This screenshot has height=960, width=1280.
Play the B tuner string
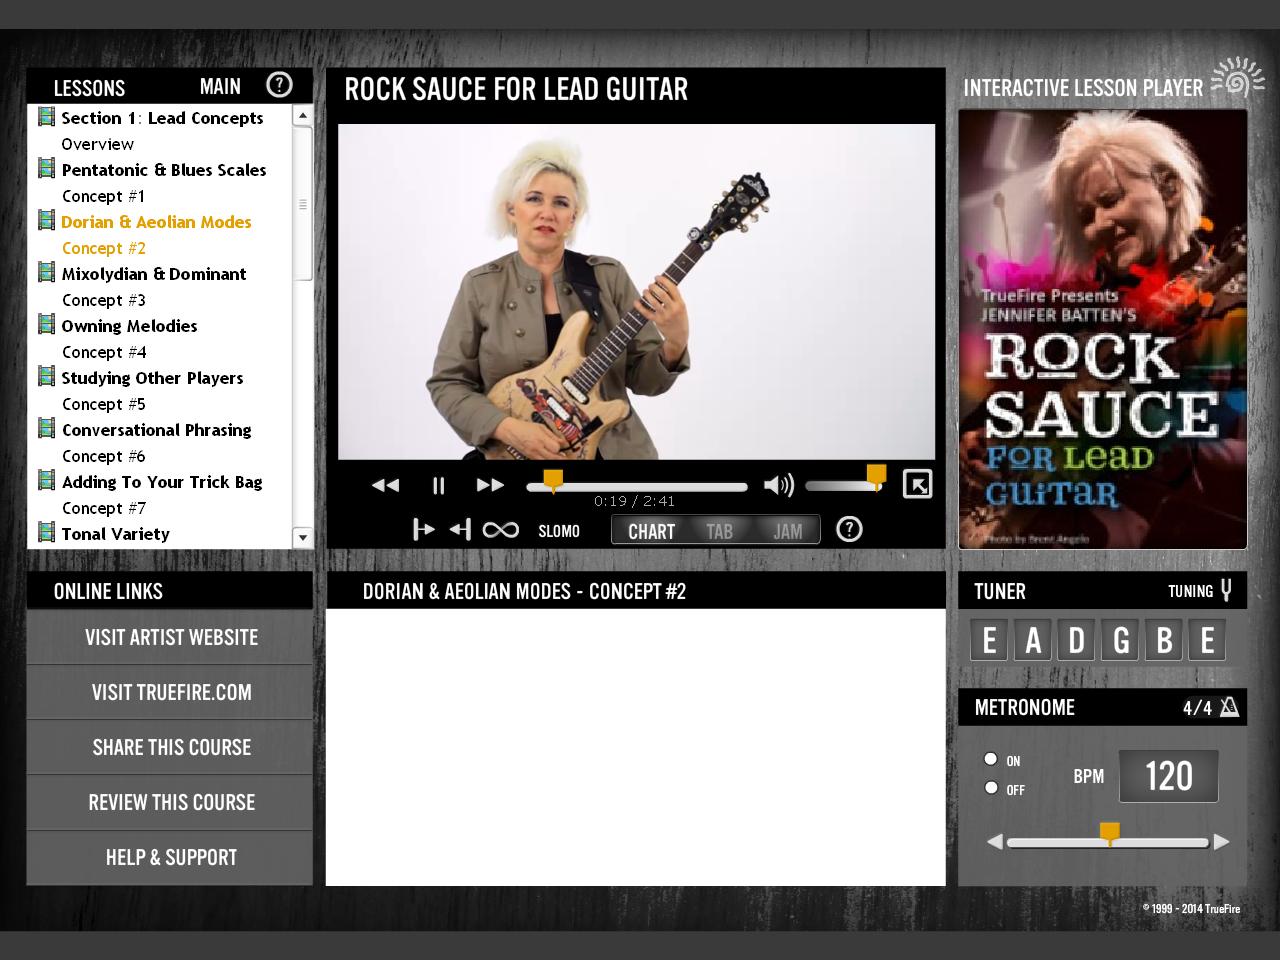tap(1164, 640)
